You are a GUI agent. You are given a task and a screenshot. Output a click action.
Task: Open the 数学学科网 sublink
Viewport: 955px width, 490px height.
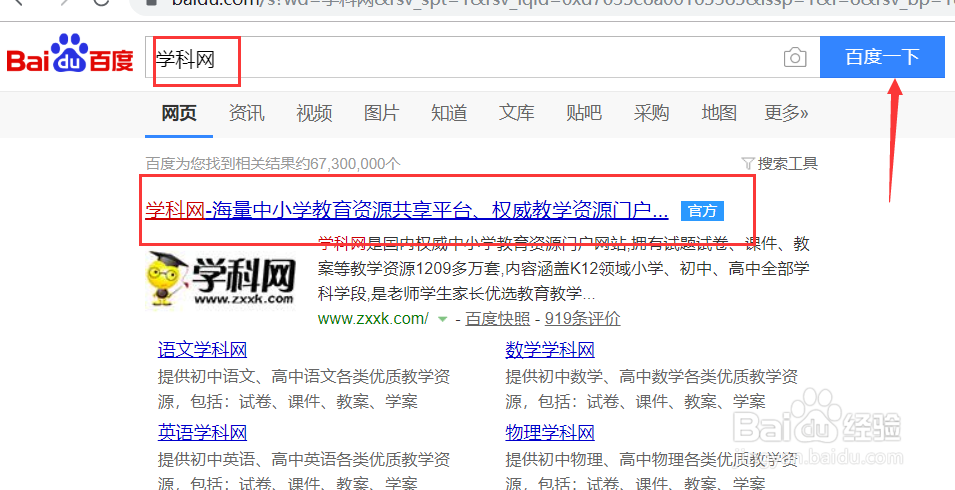pos(550,350)
